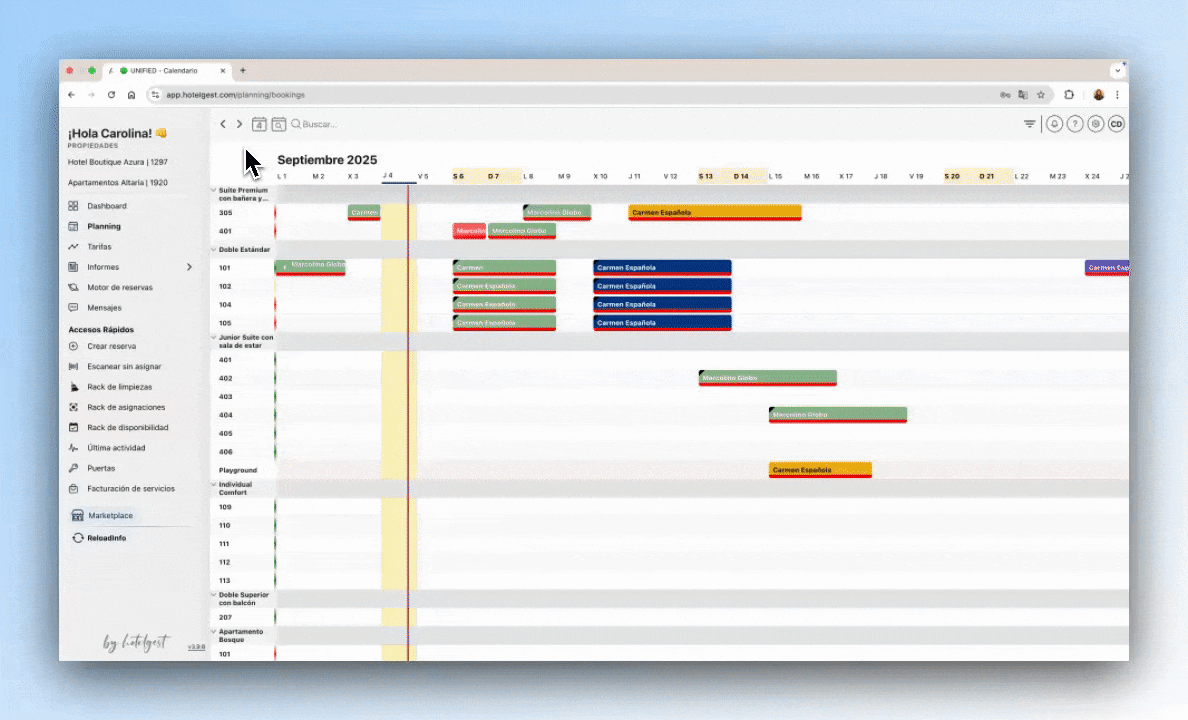Open the planning filter lines icon
Viewport: 1188px width, 720px height.
1029,124
